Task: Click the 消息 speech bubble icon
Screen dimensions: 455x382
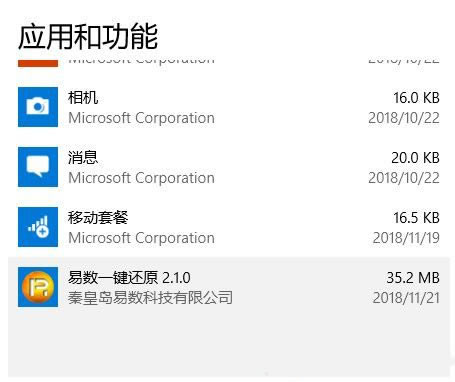Action: click(38, 167)
